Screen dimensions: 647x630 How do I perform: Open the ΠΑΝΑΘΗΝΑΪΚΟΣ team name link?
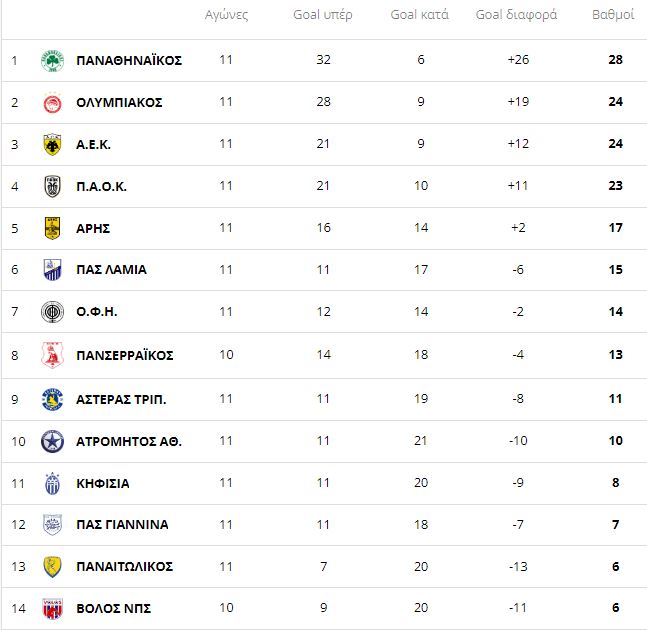129,61
